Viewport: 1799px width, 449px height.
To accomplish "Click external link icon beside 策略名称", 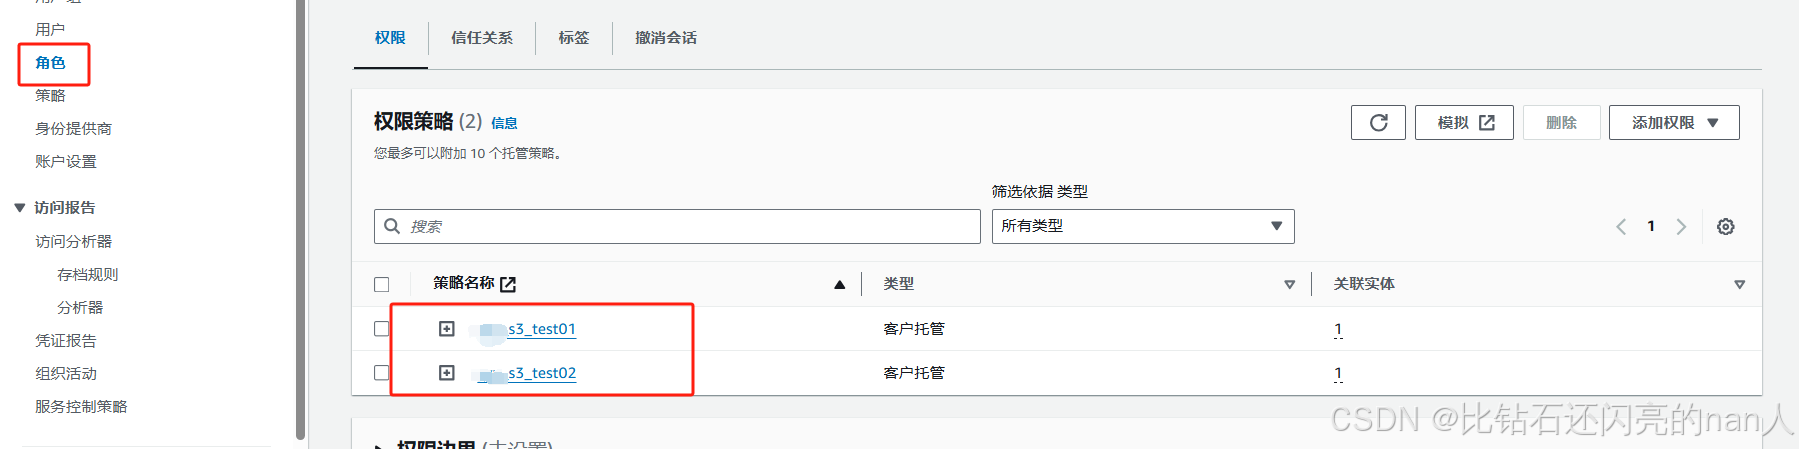I will (508, 284).
